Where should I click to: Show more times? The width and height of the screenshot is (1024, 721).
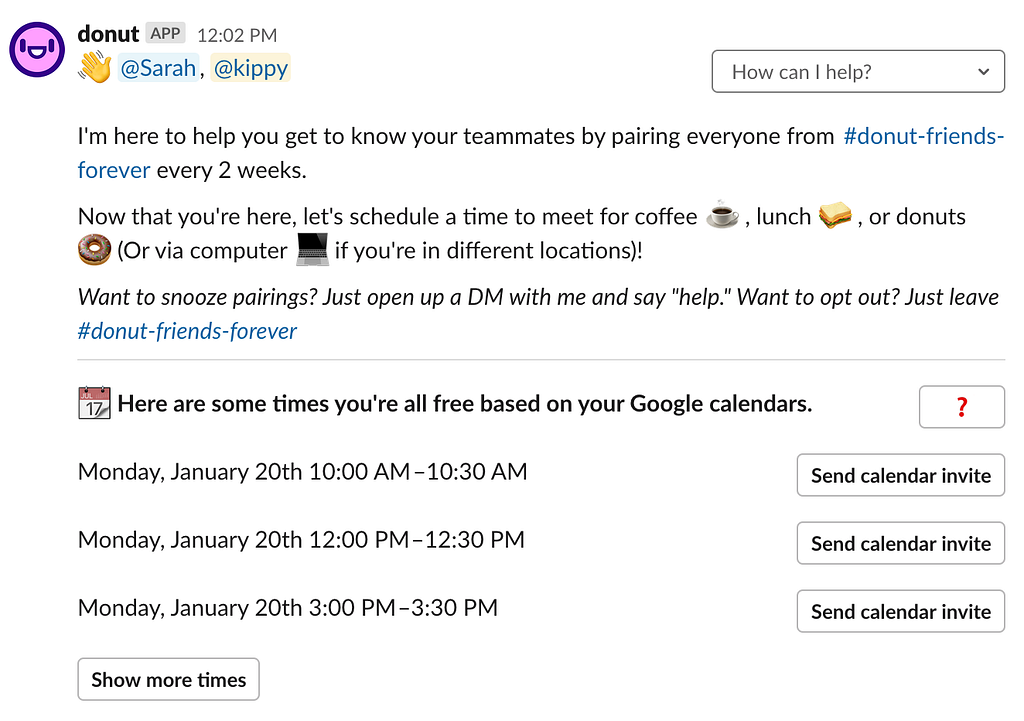click(168, 679)
